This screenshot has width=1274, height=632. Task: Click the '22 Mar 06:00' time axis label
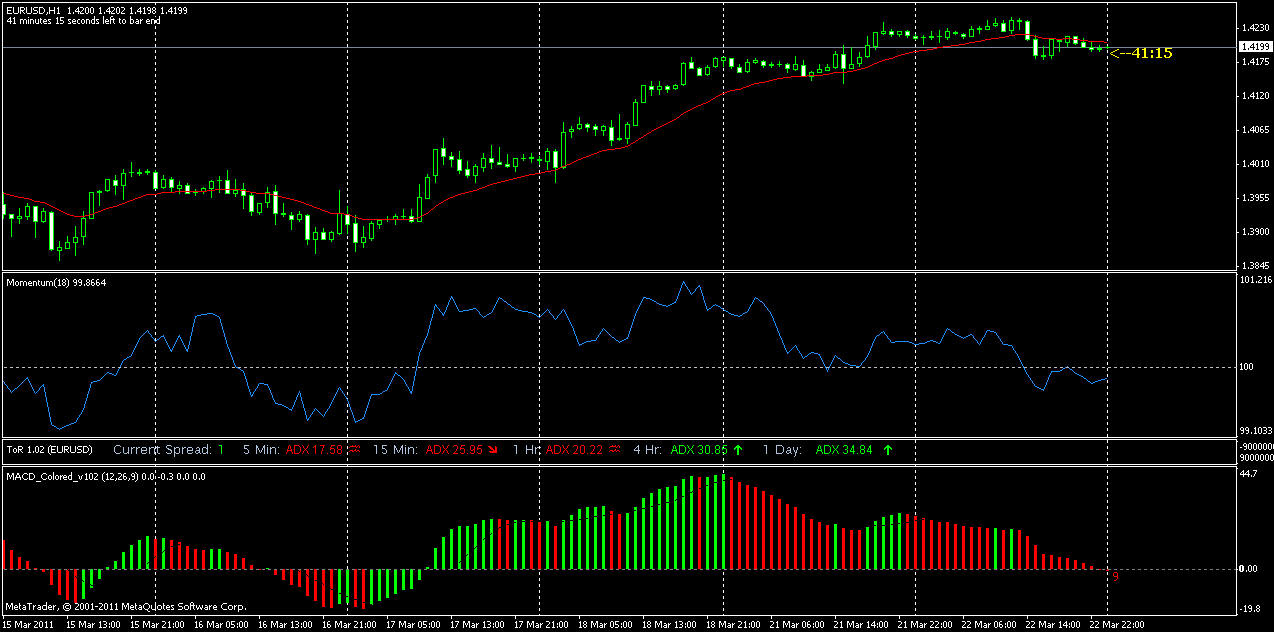pos(989,625)
